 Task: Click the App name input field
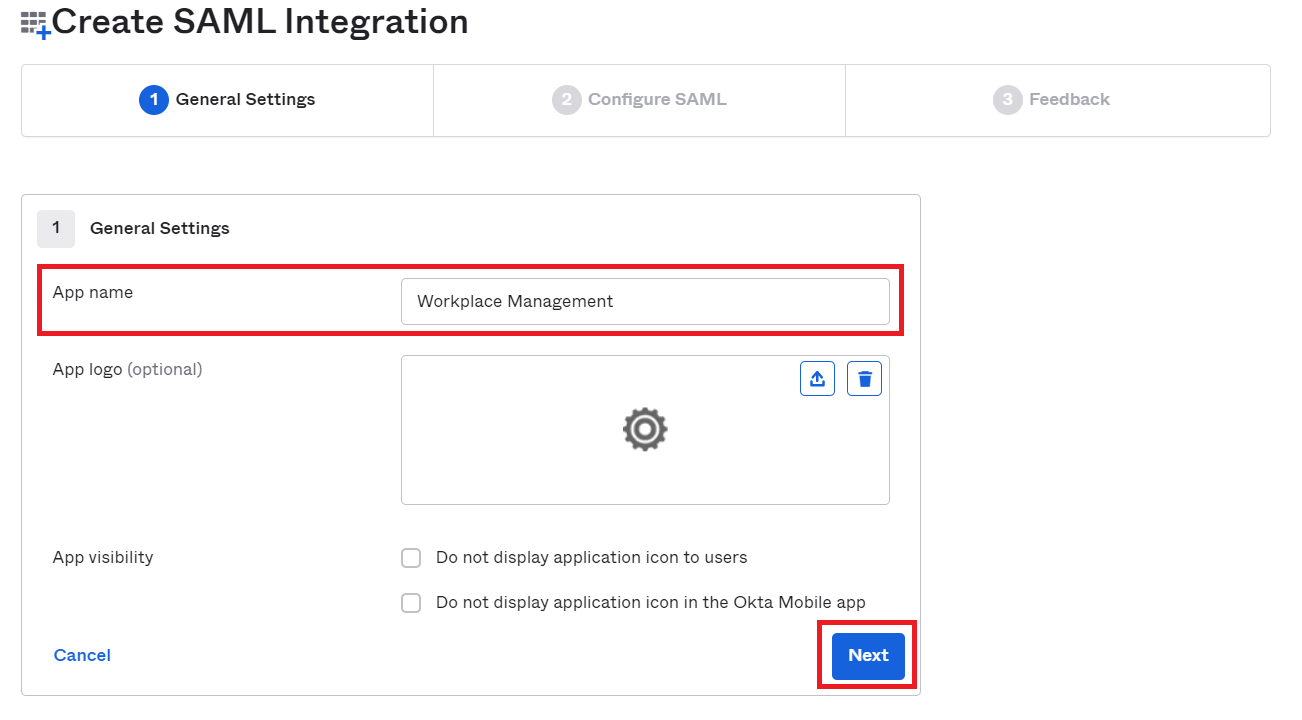645,301
